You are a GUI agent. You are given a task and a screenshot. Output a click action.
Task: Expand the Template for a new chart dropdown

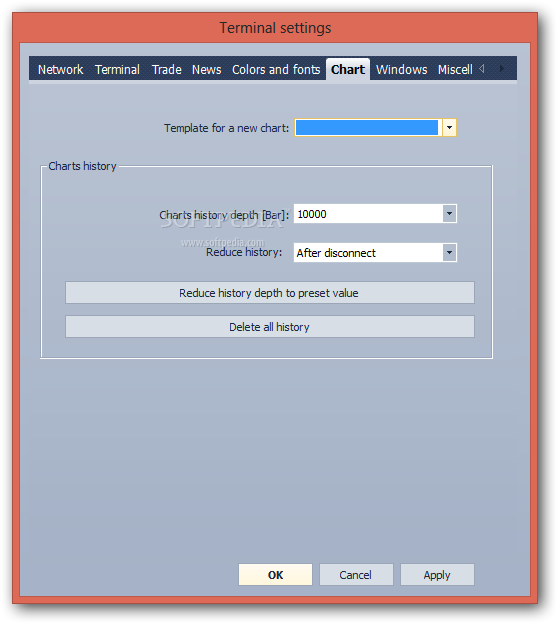449,128
